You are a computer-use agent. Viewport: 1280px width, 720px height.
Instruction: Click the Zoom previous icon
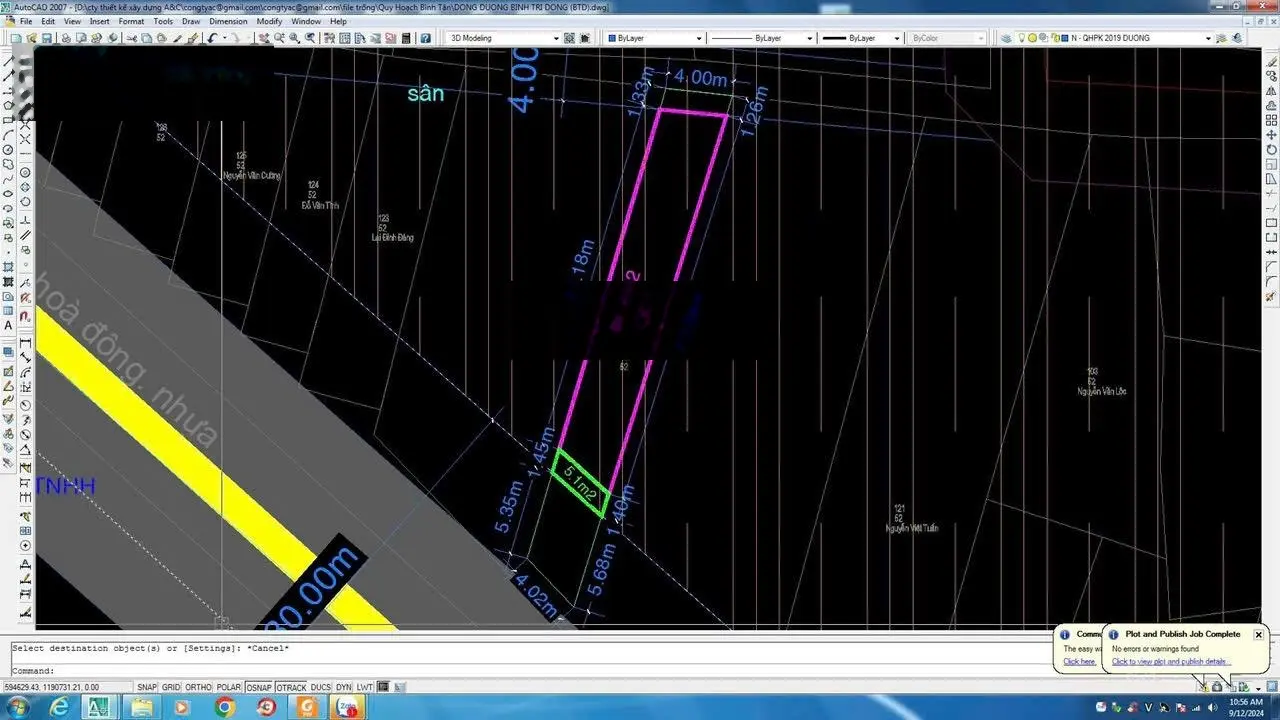[310, 38]
